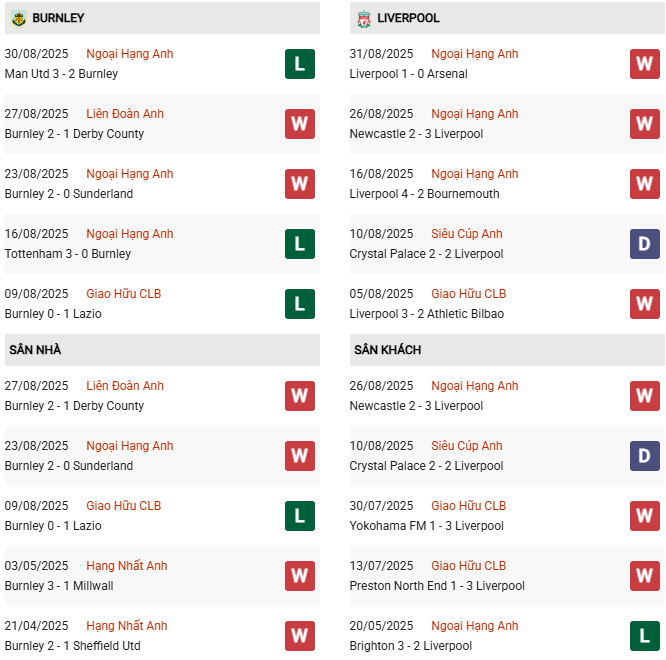Click the L badge for Brighton 3-2 Liverpool
The height and width of the screenshot is (660, 666).
point(644,636)
